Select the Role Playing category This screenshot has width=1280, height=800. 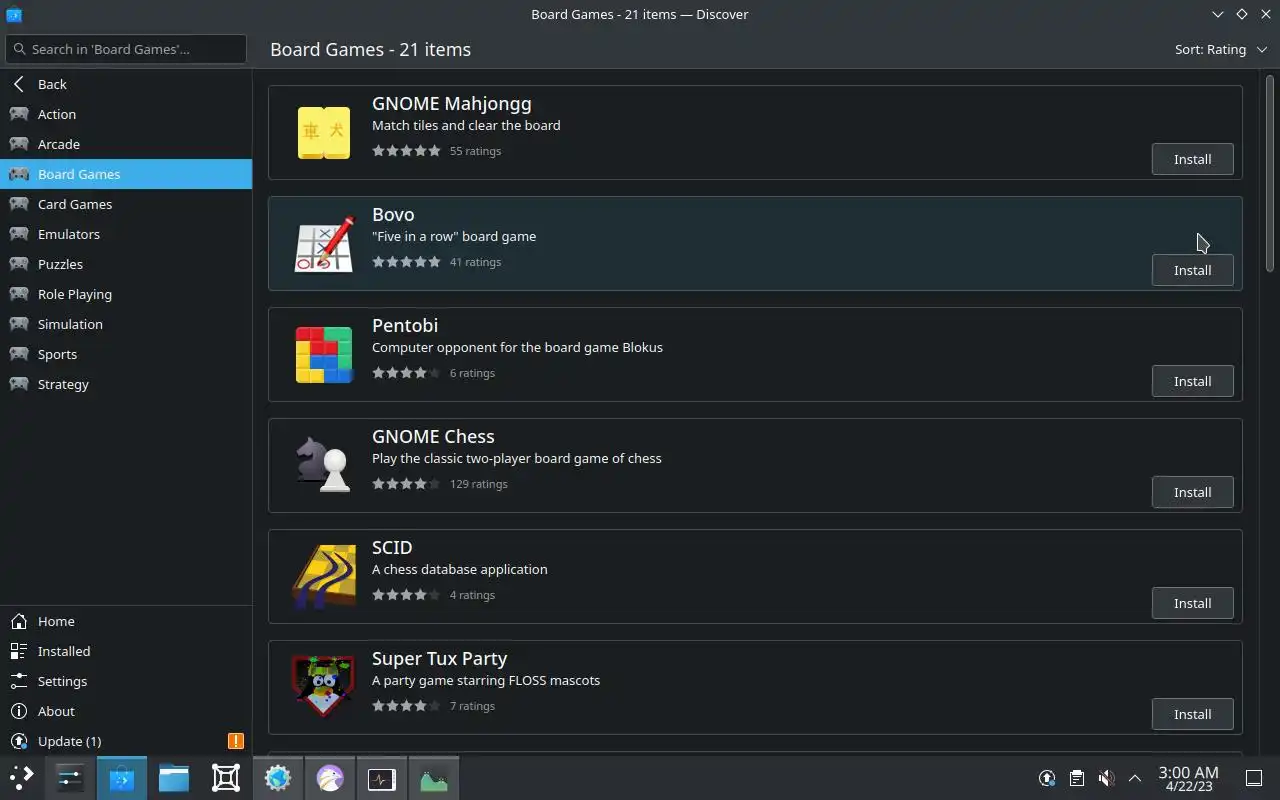pyautogui.click(x=126, y=294)
